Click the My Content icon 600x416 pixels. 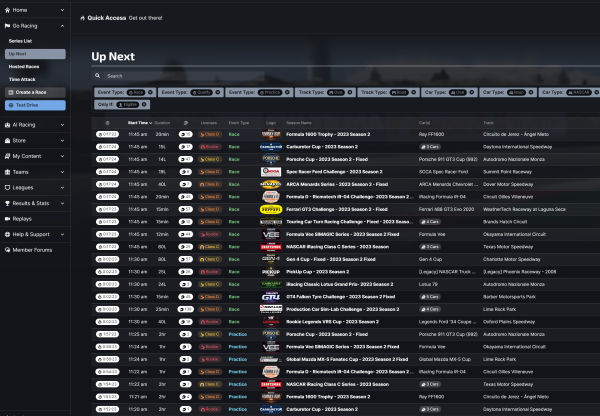pos(7,156)
